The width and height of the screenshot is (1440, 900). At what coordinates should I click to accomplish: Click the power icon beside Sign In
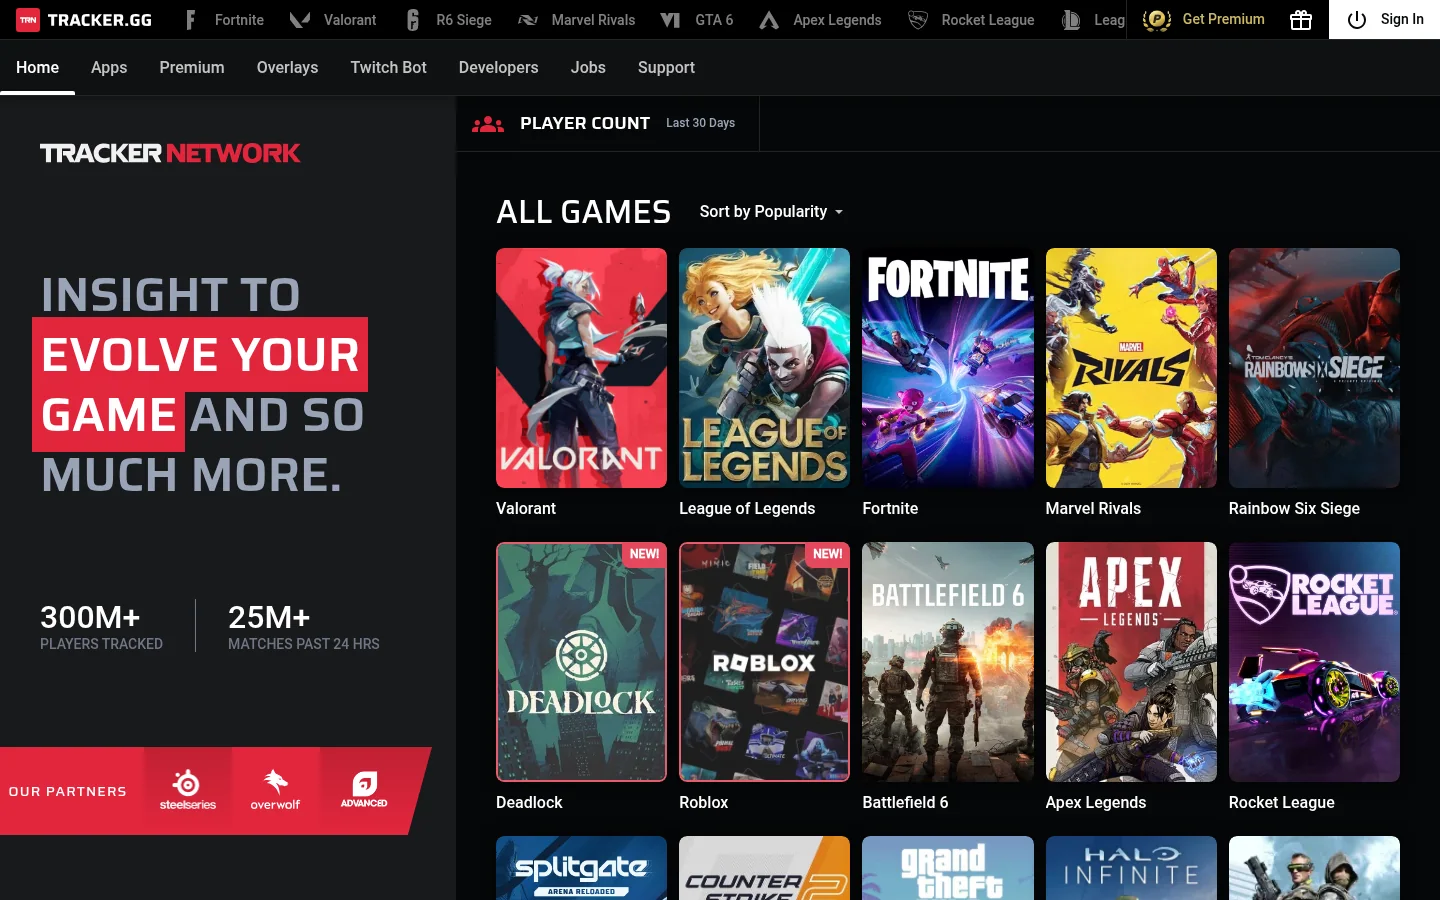tap(1357, 20)
